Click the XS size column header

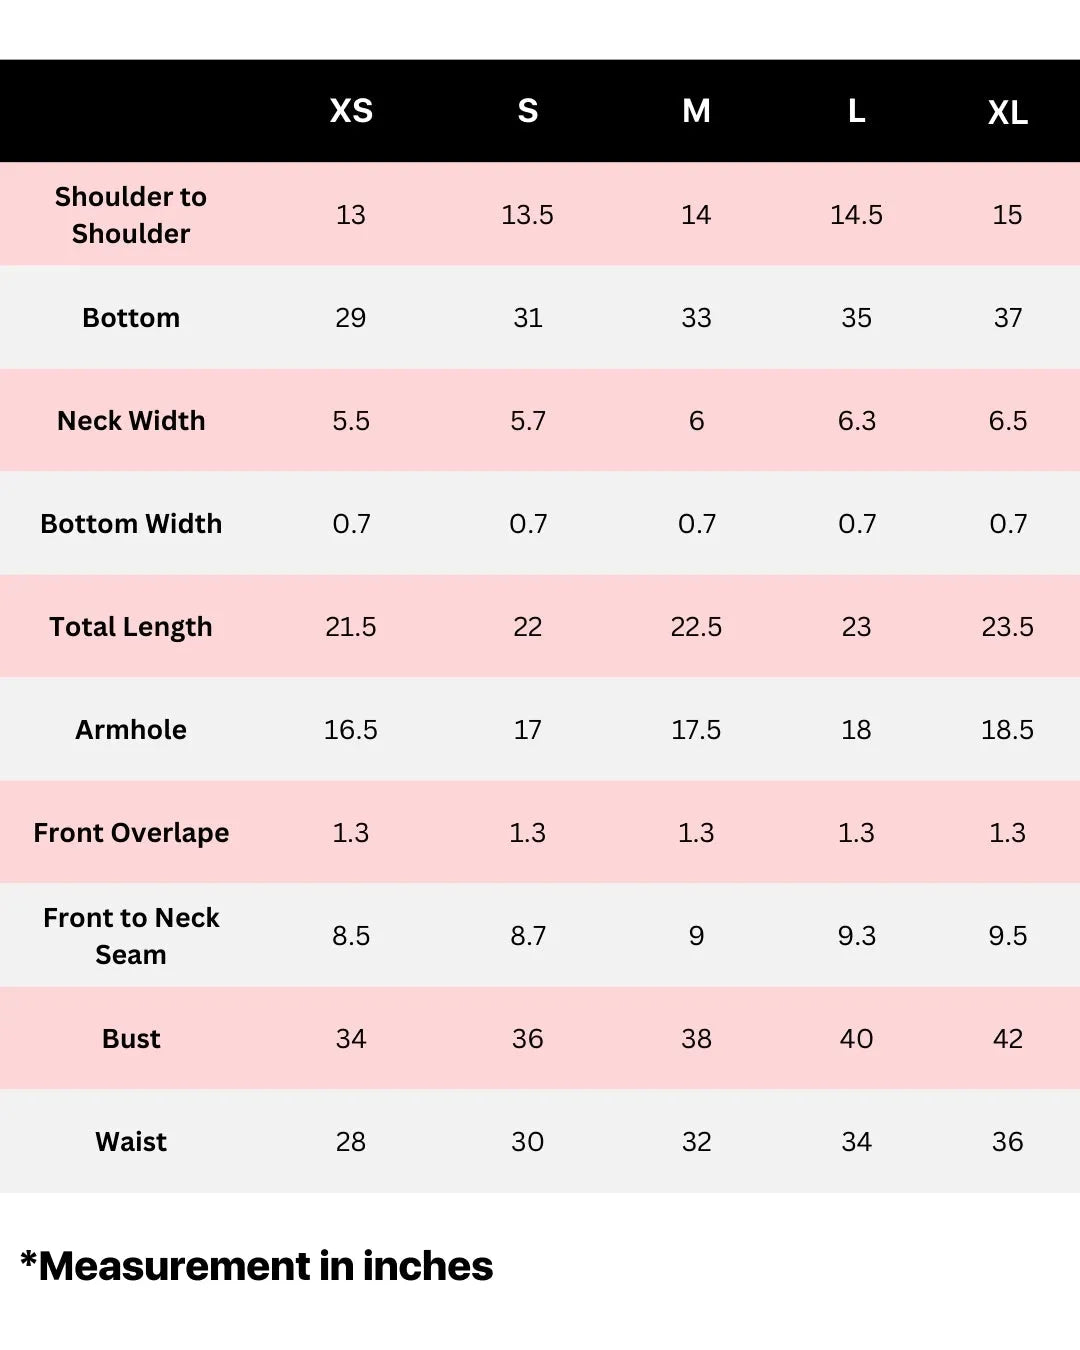coord(351,111)
